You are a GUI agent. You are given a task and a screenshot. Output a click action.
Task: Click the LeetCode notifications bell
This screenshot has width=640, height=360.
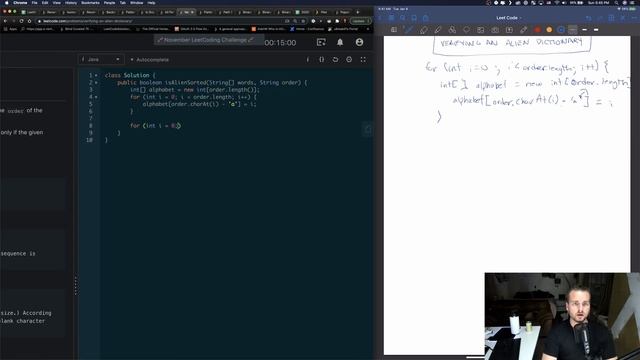pos(340,42)
